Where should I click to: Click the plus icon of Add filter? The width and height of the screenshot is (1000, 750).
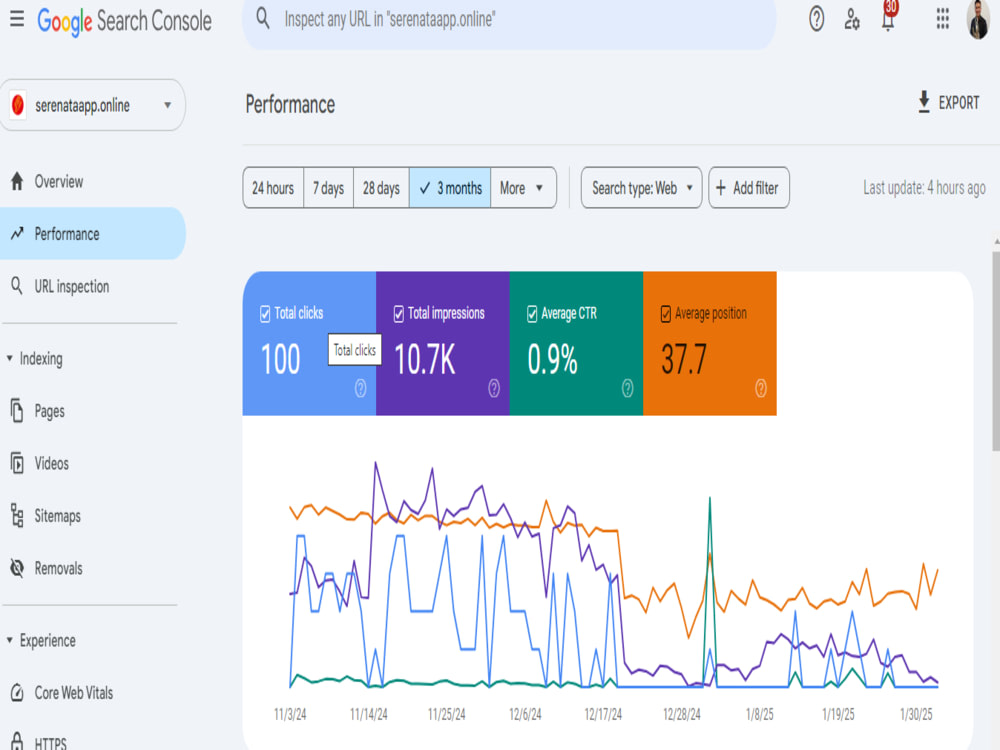coord(721,188)
